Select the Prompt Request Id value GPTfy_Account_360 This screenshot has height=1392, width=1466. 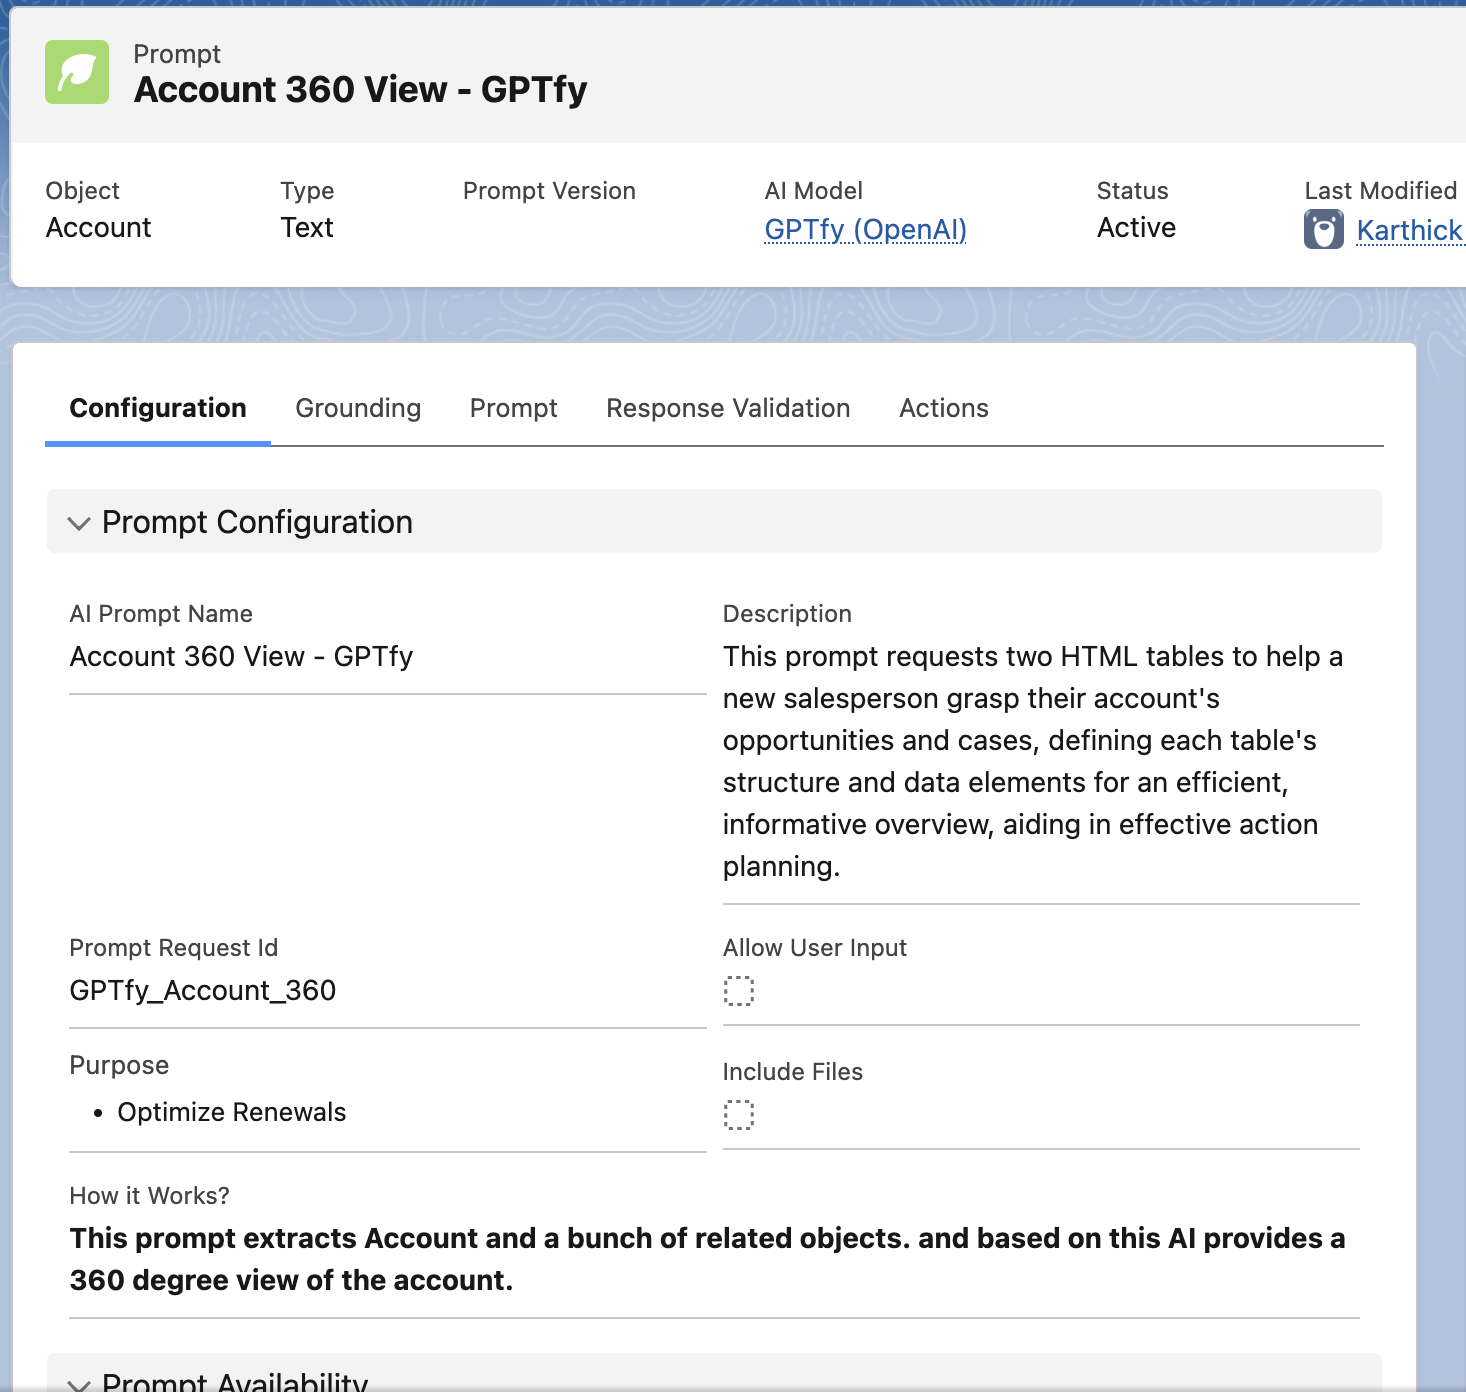click(203, 991)
